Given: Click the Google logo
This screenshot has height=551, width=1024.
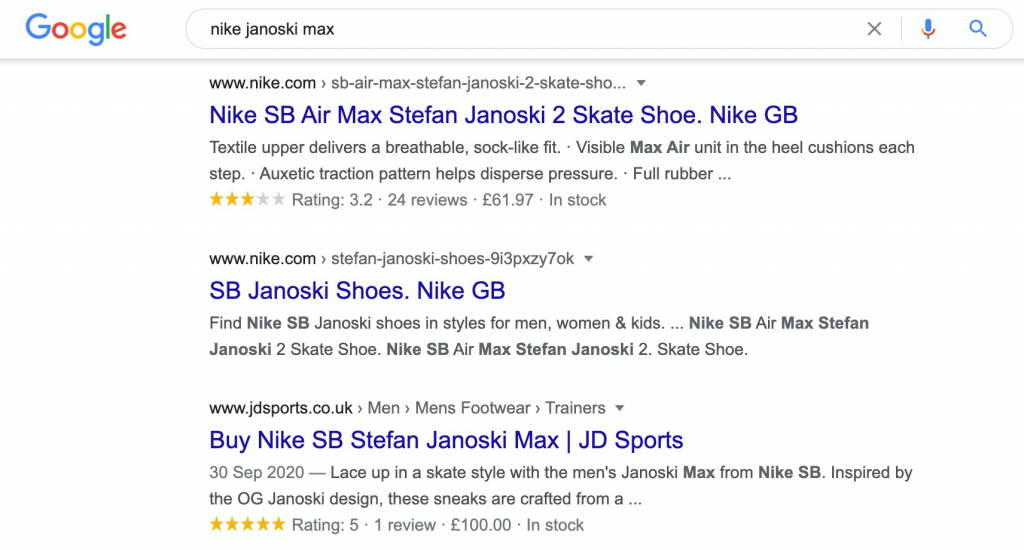Looking at the screenshot, I should [76, 29].
